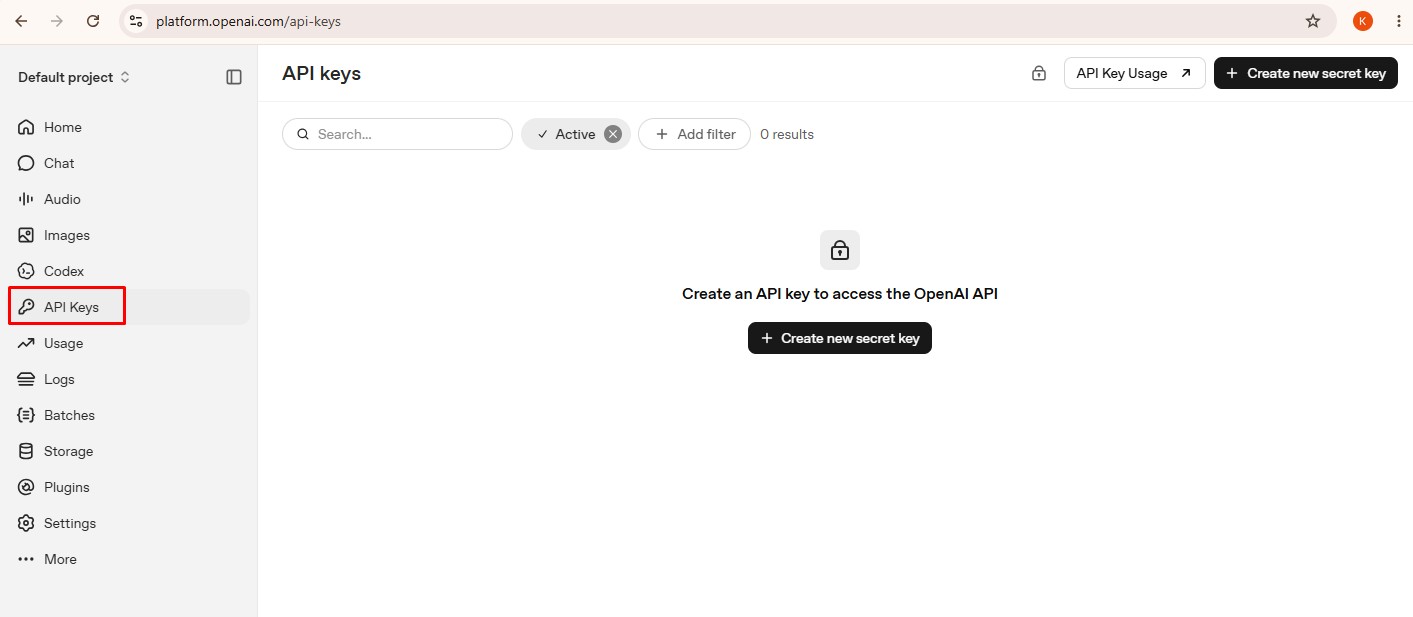Open Chat from the sidebar

point(128,163)
